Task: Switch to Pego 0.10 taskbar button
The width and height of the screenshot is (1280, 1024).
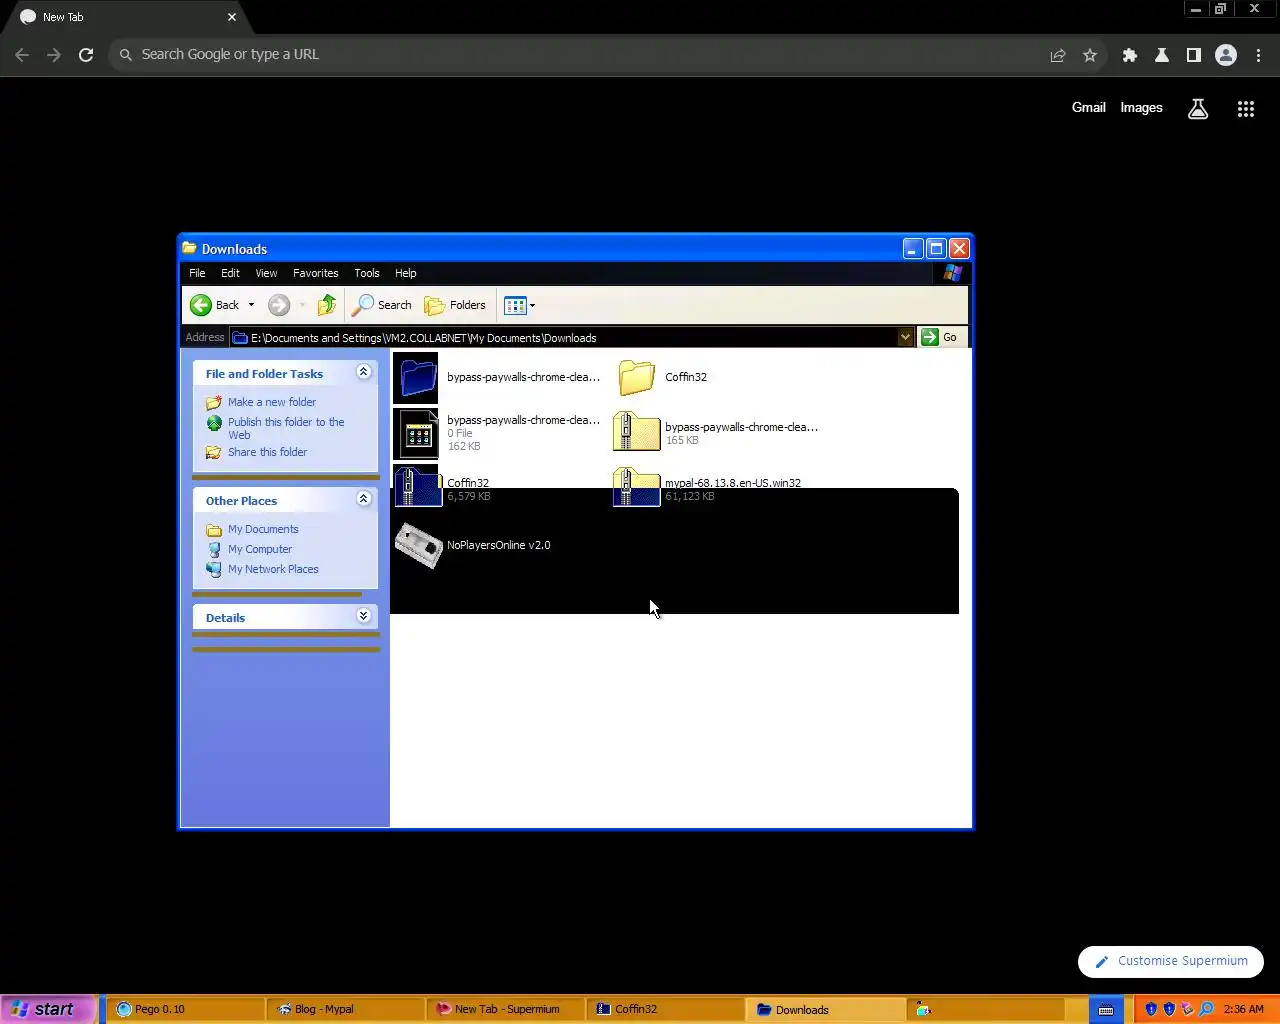Action: pyautogui.click(x=186, y=1009)
